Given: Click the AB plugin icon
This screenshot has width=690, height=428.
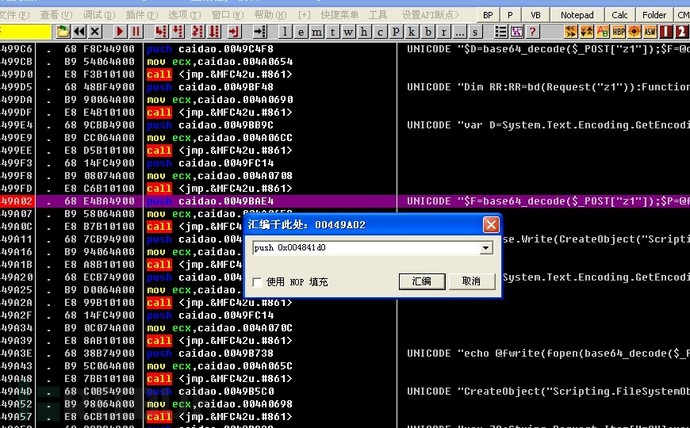Looking at the screenshot, I should coord(602,32).
